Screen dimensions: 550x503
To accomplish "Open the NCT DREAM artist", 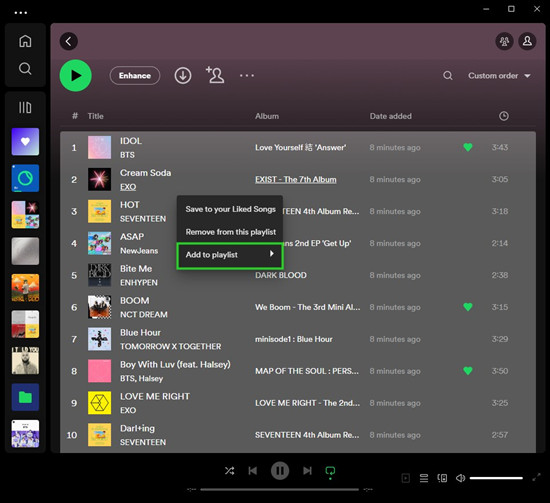I will [144, 315].
